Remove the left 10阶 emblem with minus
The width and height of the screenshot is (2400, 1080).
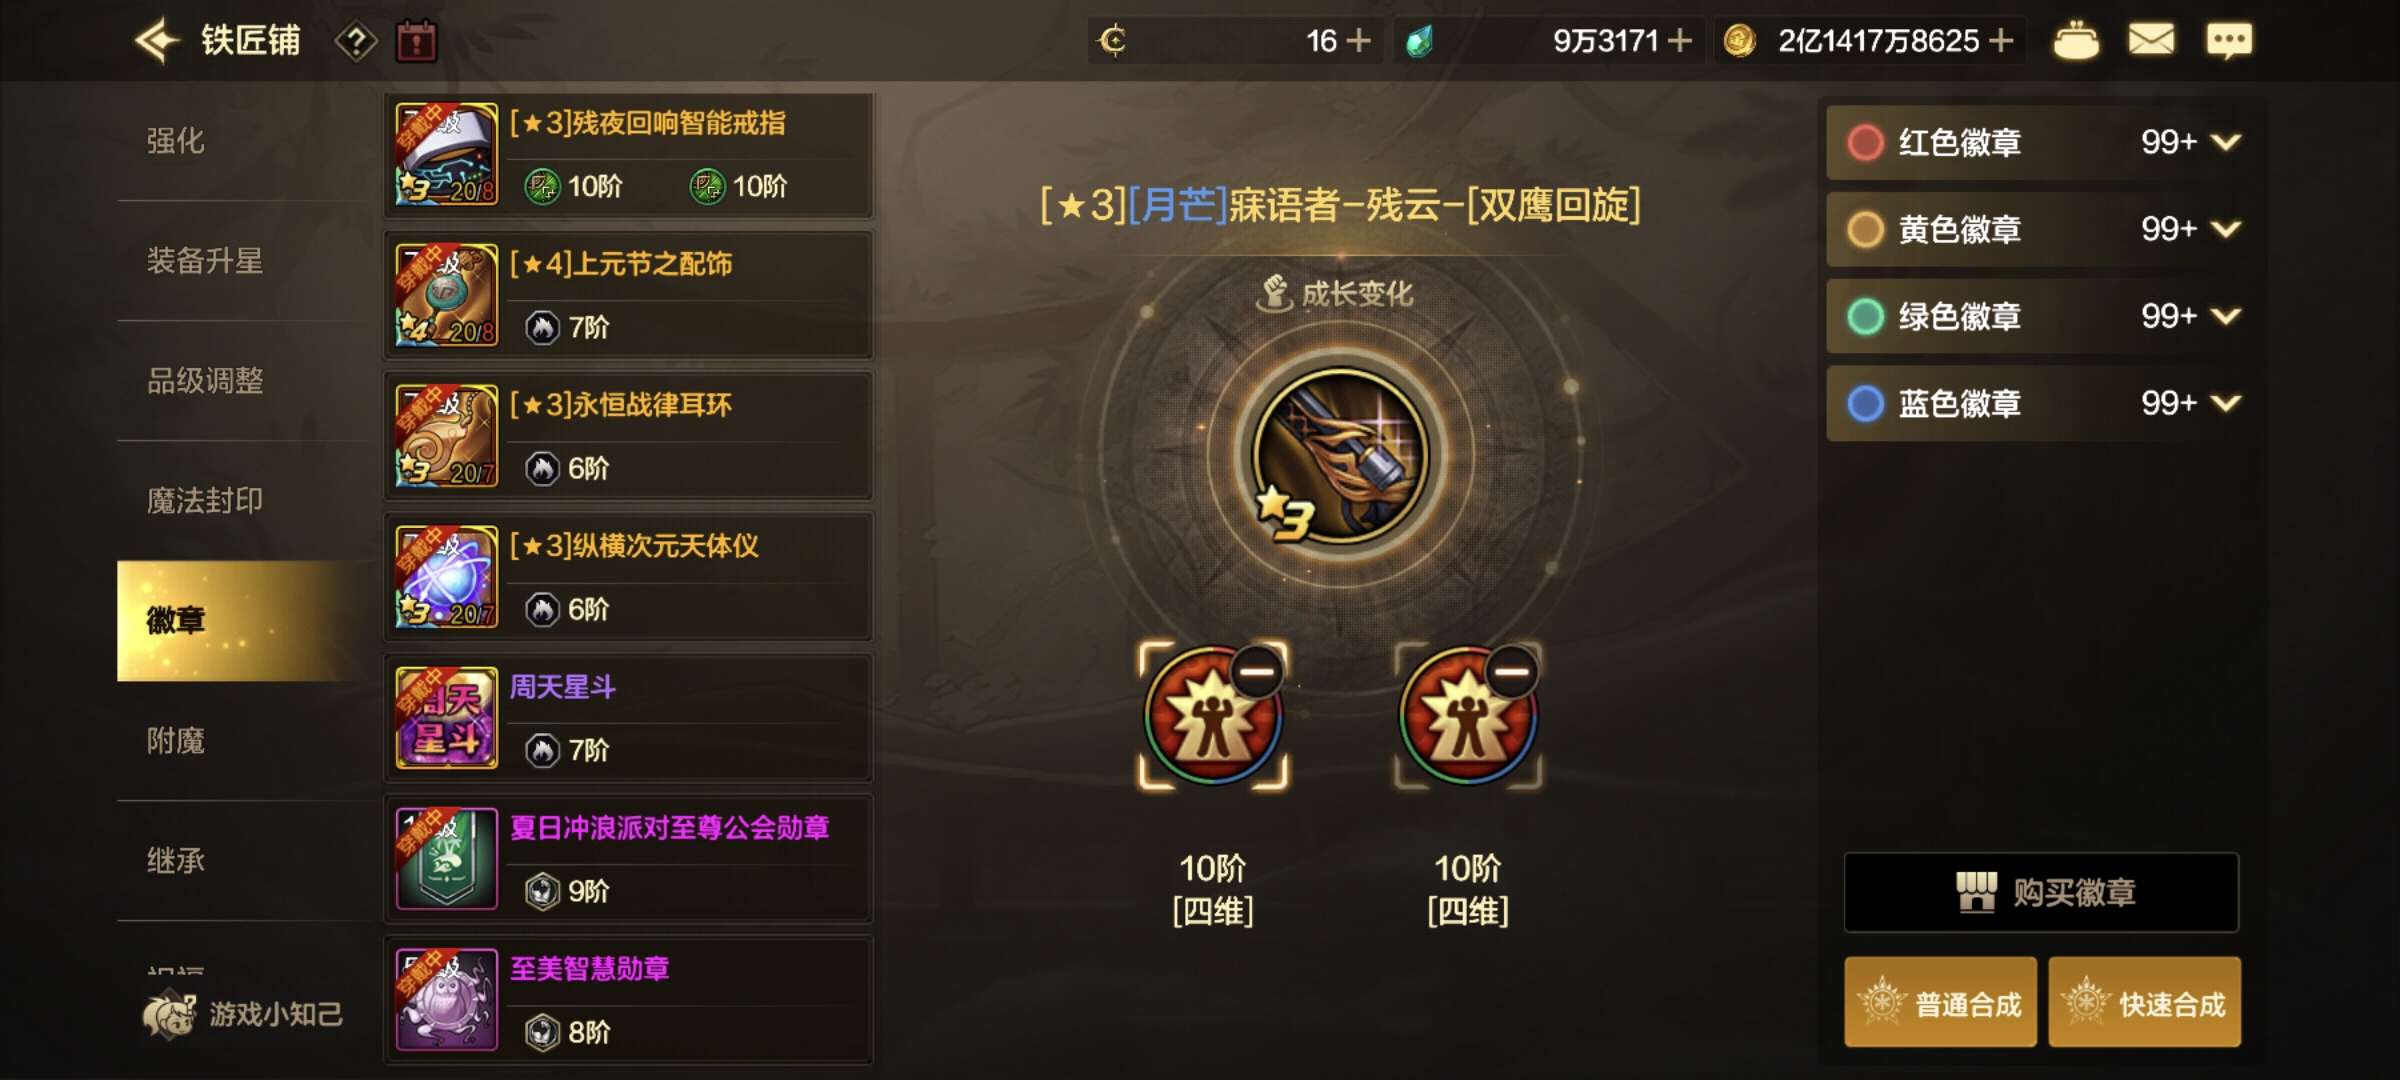click(x=1257, y=671)
